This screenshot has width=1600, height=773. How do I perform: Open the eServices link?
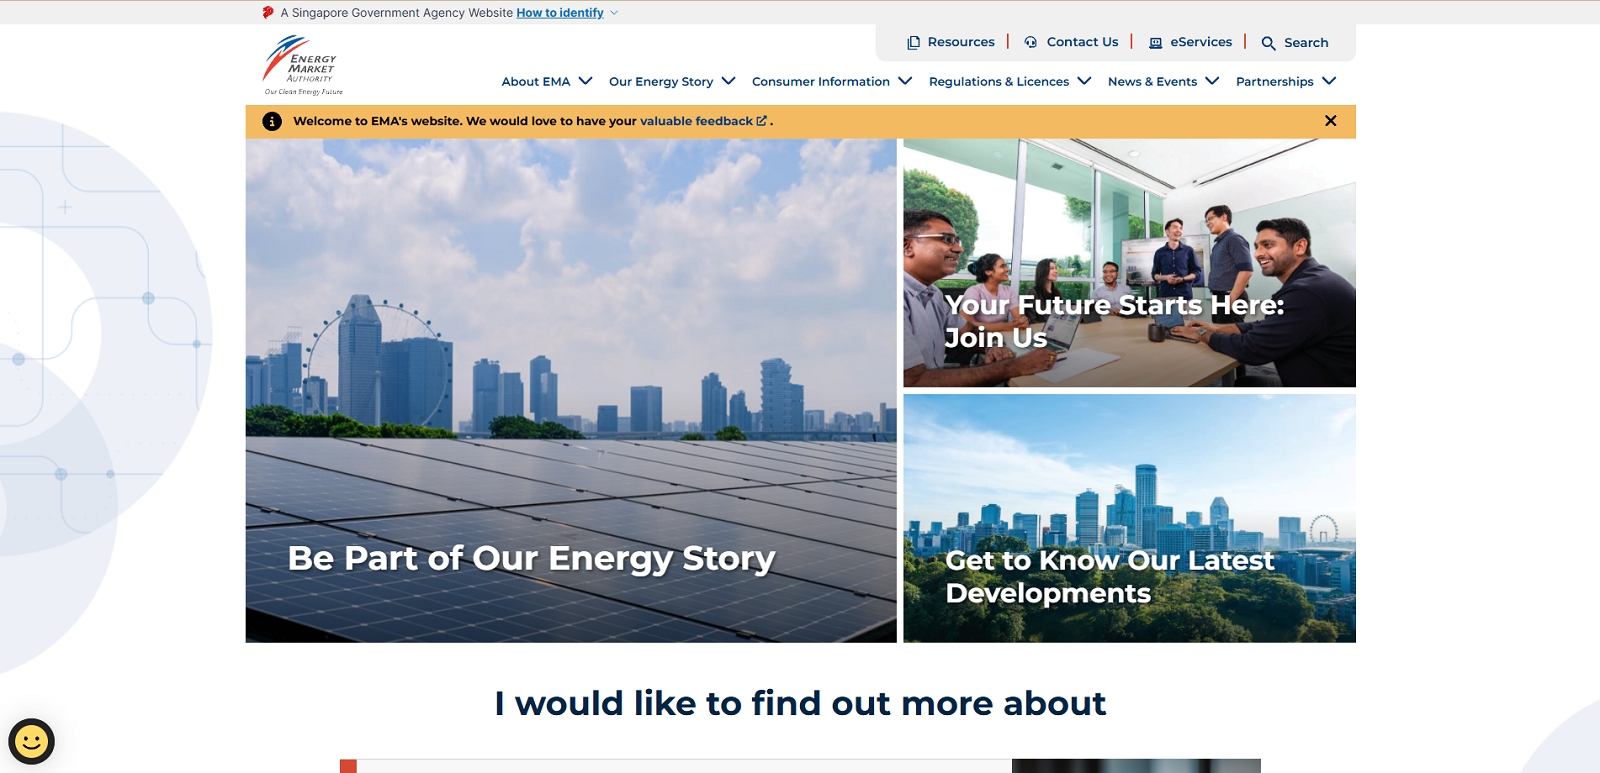click(1201, 42)
